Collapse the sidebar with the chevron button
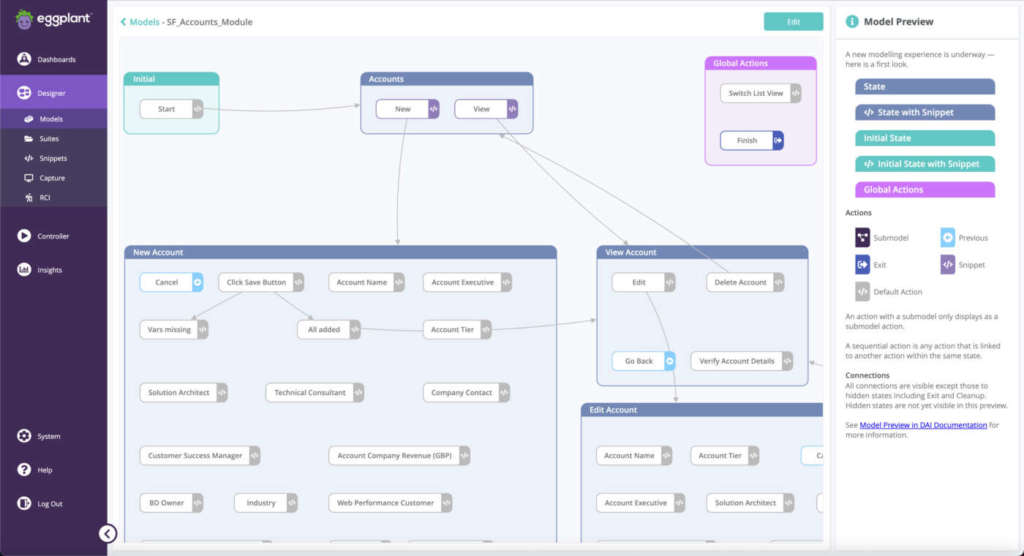 (108, 534)
